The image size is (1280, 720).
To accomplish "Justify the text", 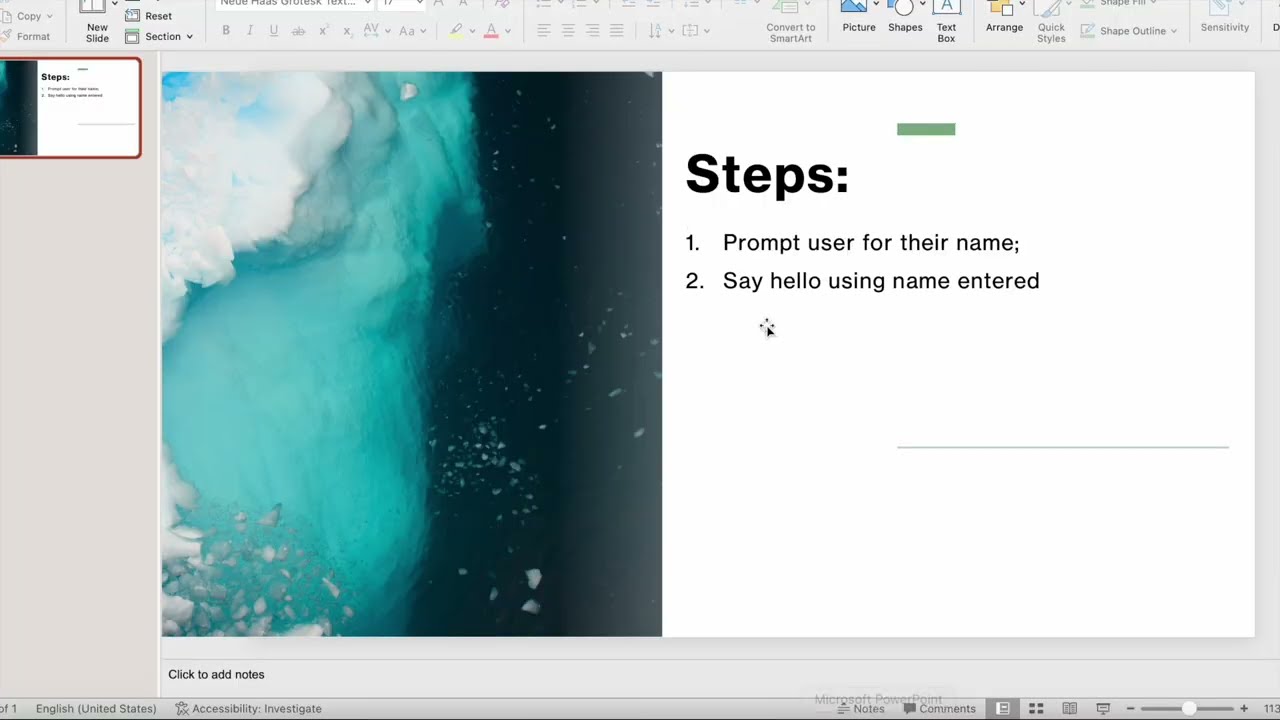I will tap(616, 31).
